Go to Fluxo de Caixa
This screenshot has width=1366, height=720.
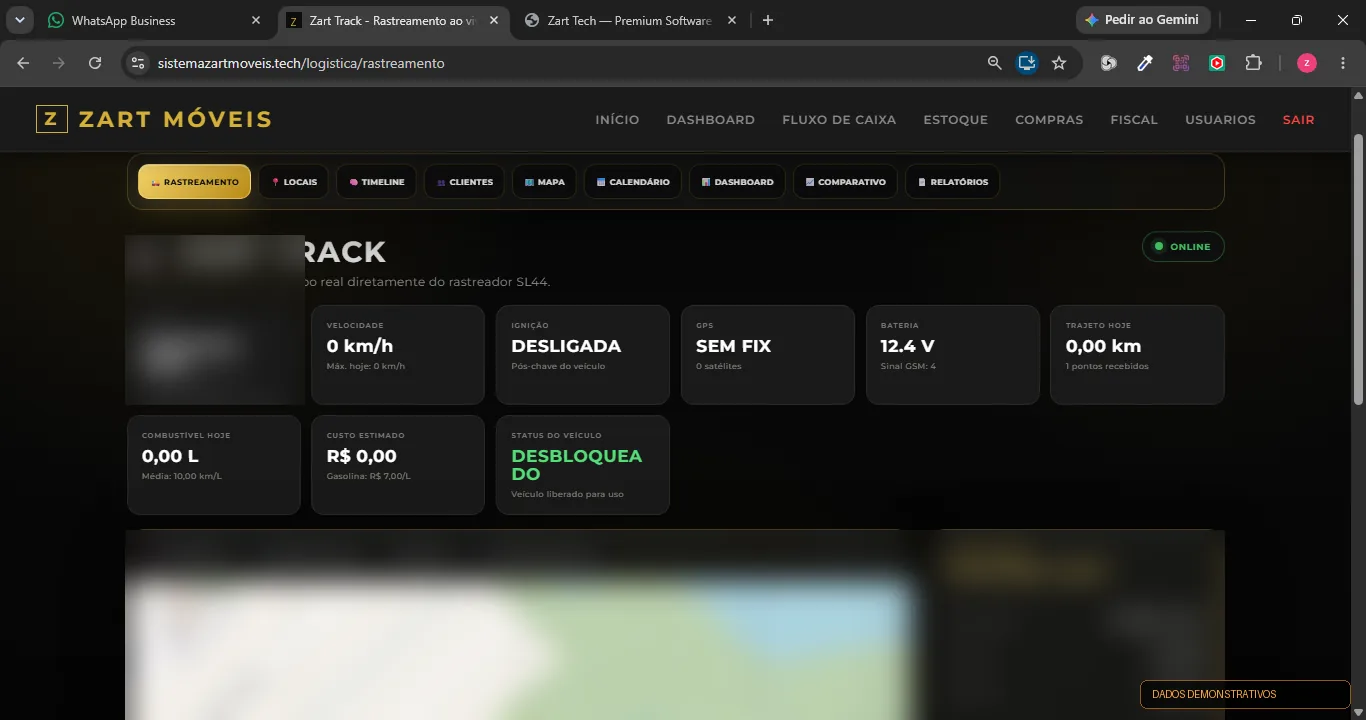[x=839, y=120]
